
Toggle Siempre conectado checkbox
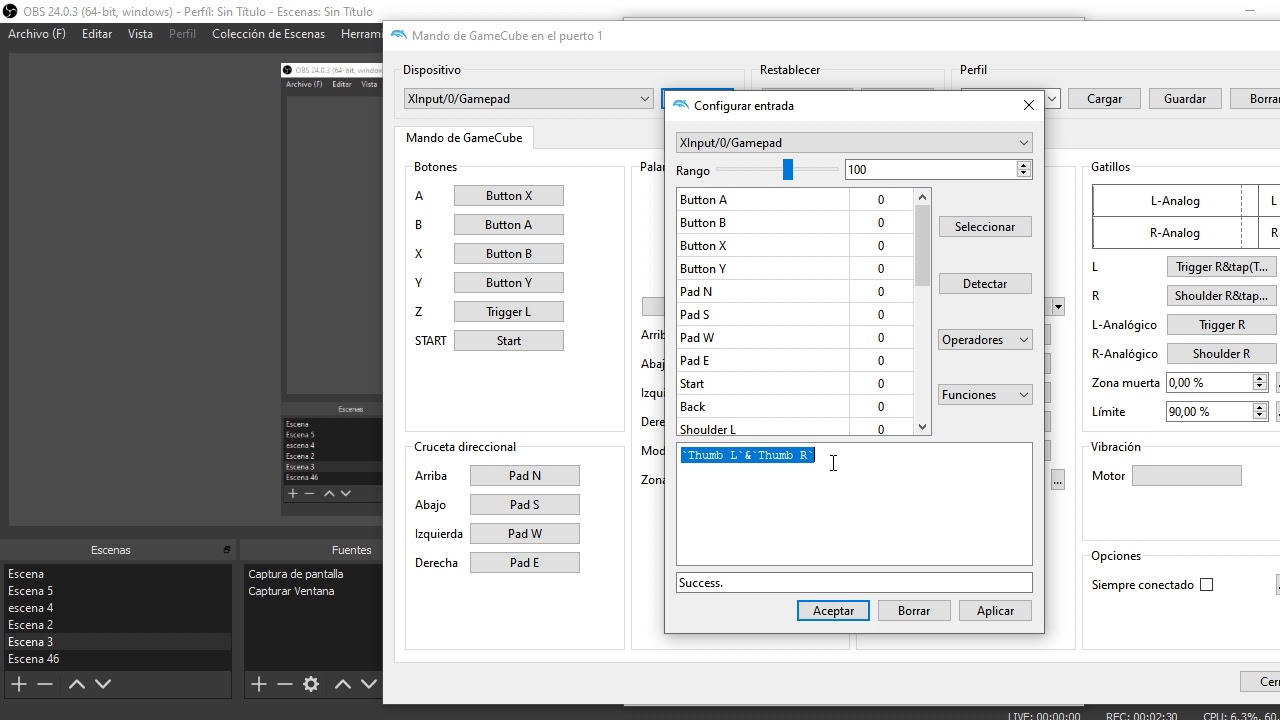(x=1206, y=585)
